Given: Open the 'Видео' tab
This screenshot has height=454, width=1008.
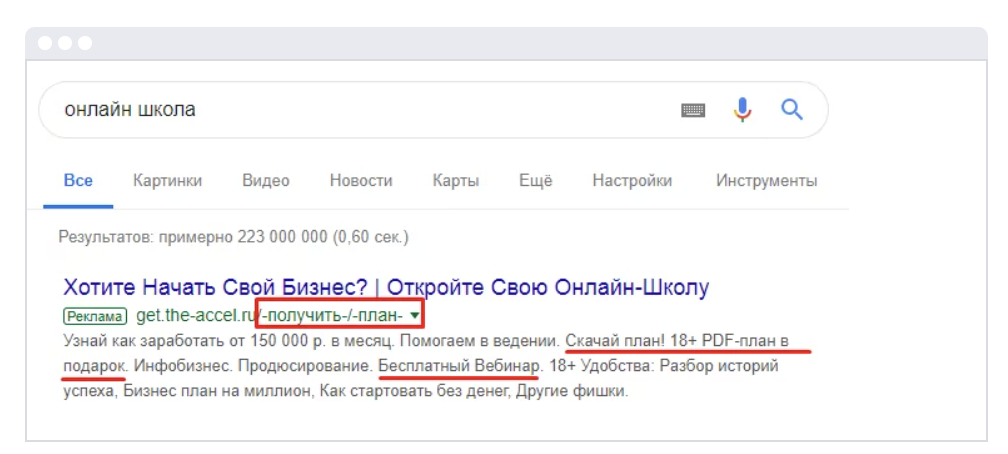Looking at the screenshot, I should point(266,181).
